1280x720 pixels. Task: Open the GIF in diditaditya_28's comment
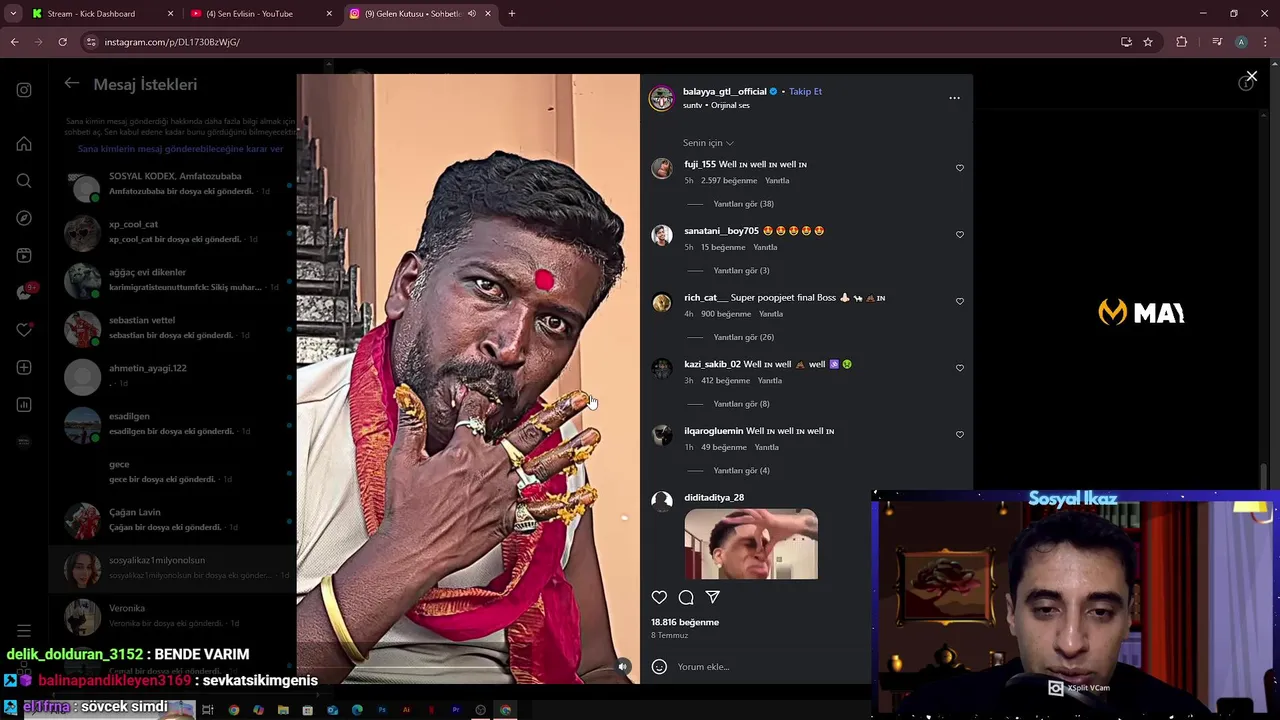click(x=751, y=544)
